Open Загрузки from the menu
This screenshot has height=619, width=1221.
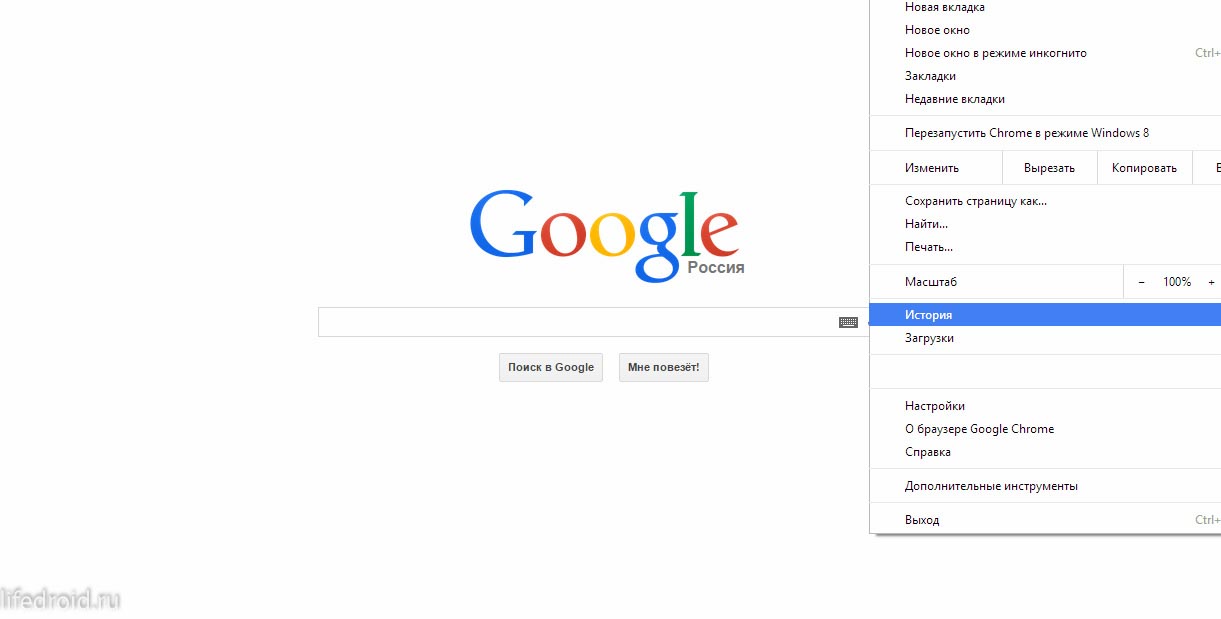(1046, 338)
